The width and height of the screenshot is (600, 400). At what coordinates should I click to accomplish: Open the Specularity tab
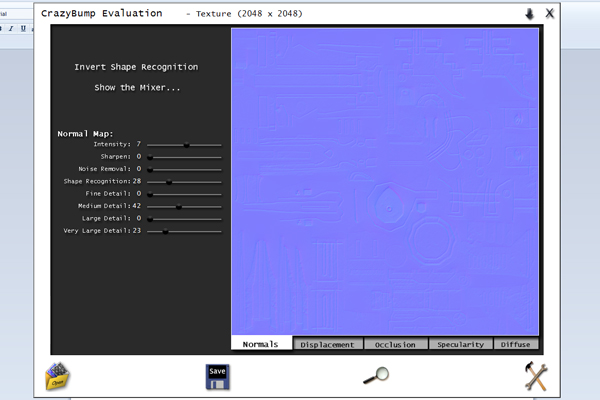(461, 344)
